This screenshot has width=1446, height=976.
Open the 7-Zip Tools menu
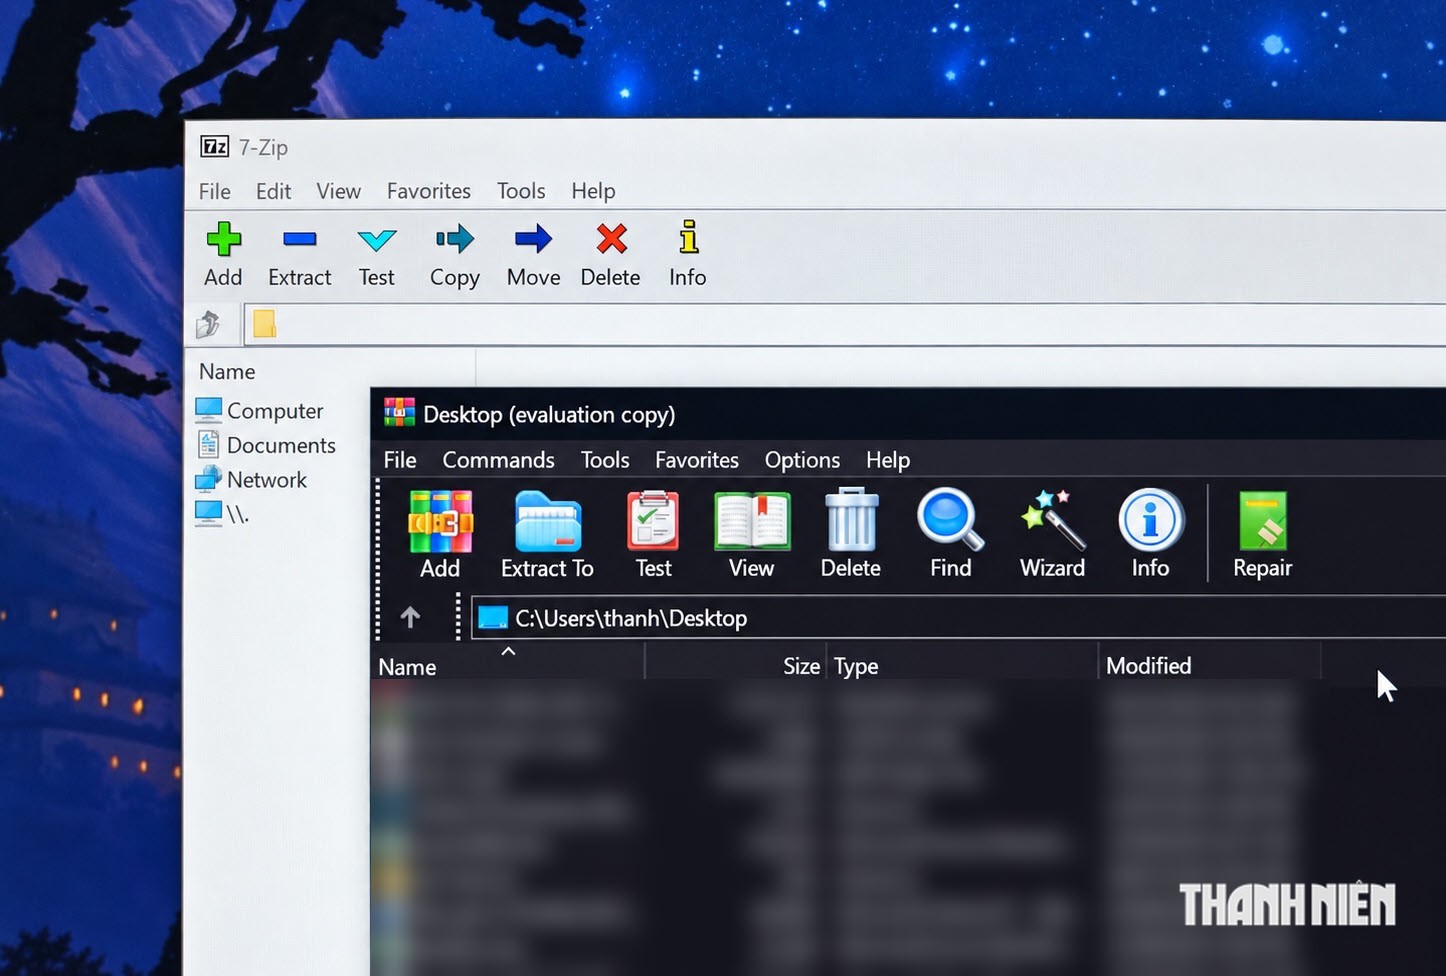click(x=521, y=191)
